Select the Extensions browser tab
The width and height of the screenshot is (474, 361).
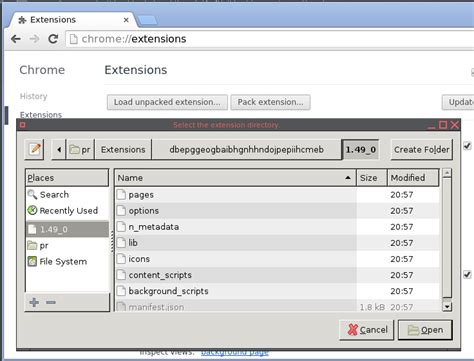73,20
